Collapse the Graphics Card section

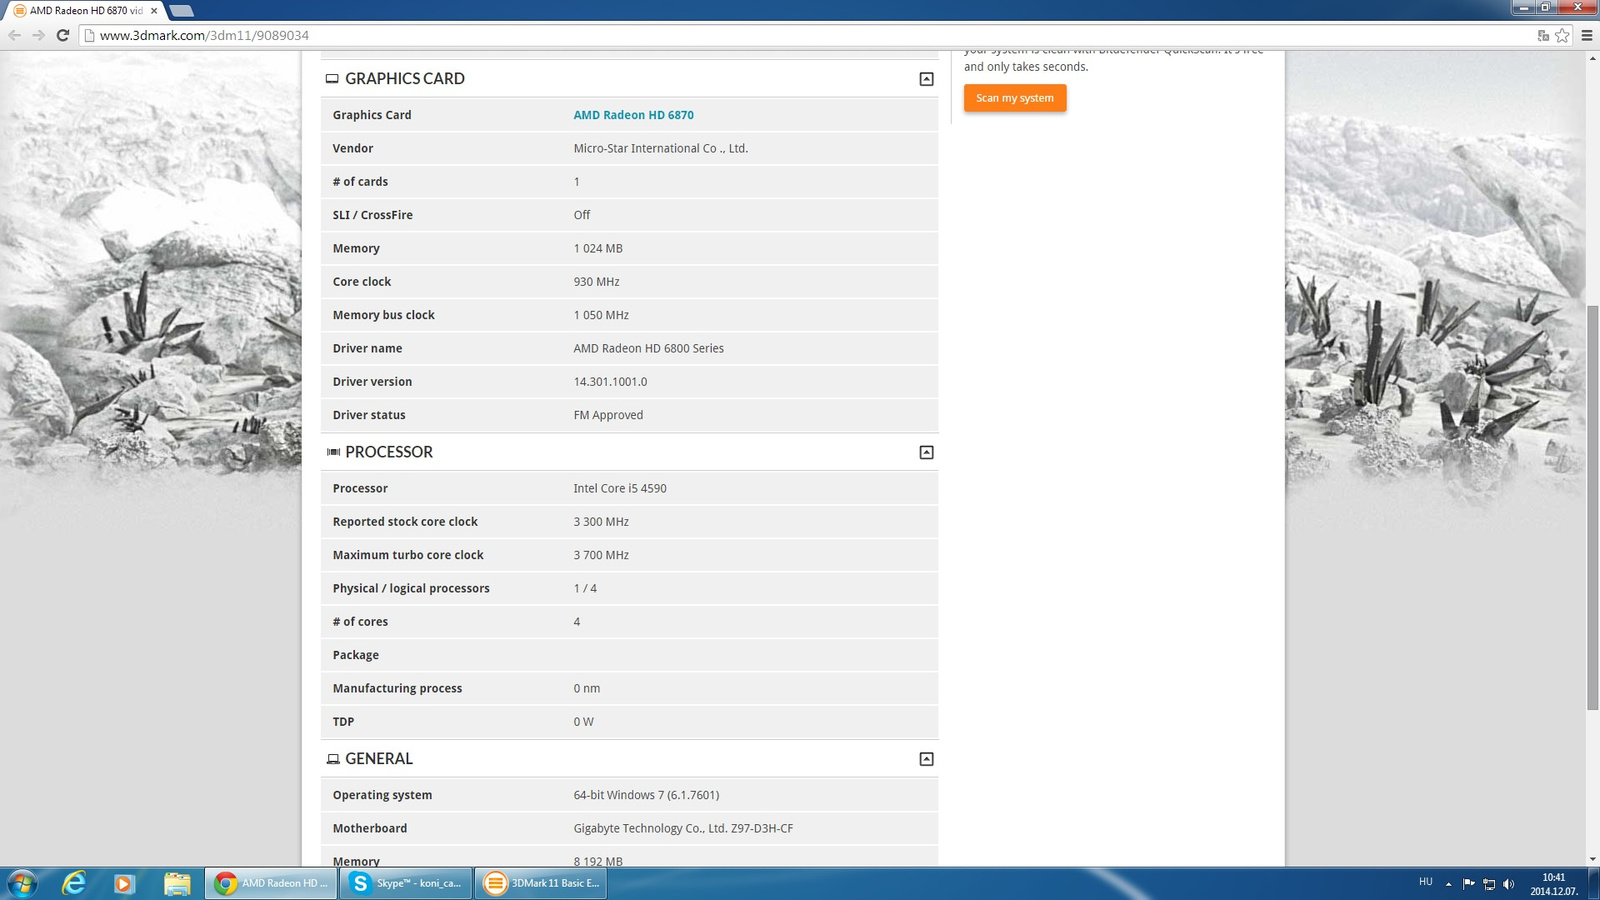pyautogui.click(x=926, y=79)
